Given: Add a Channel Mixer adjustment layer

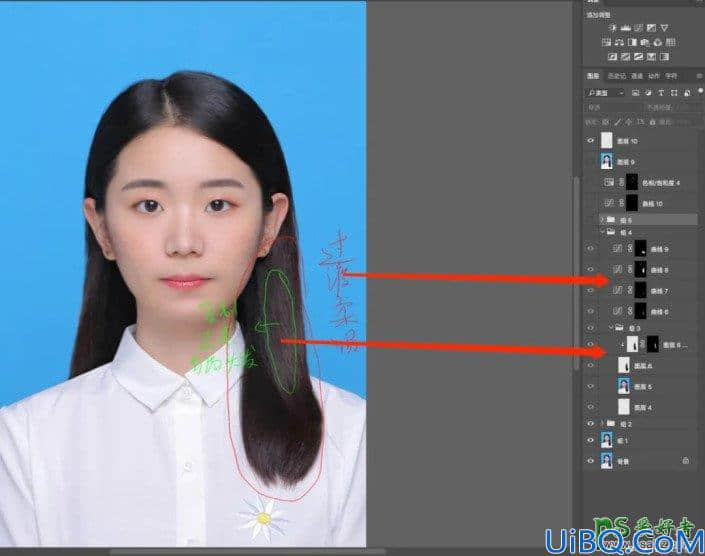Looking at the screenshot, I should [658, 42].
